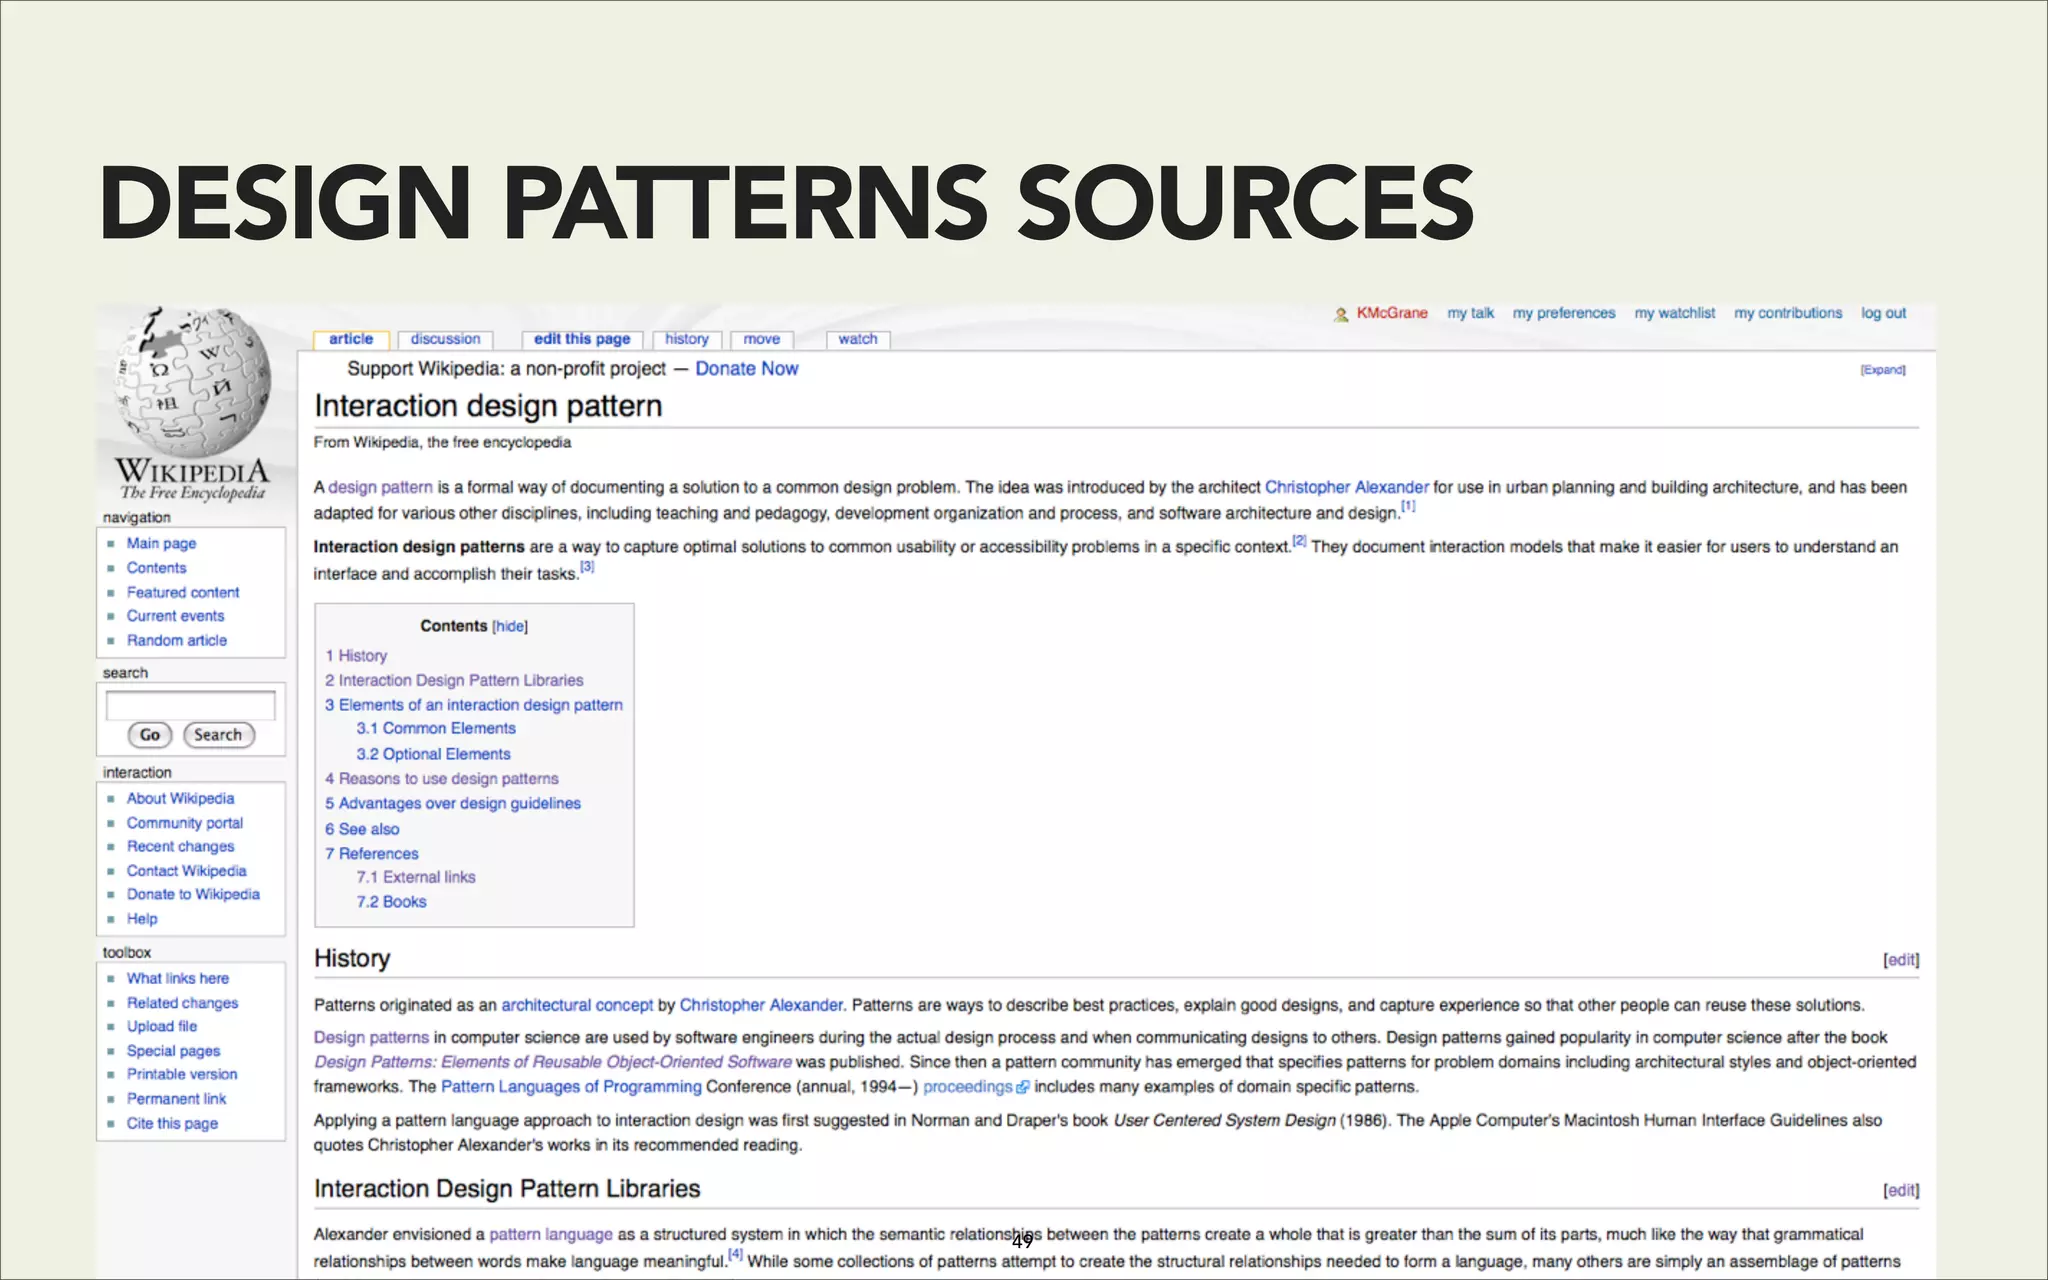
Task: Open Cite this page link
Action: pos(172,1123)
